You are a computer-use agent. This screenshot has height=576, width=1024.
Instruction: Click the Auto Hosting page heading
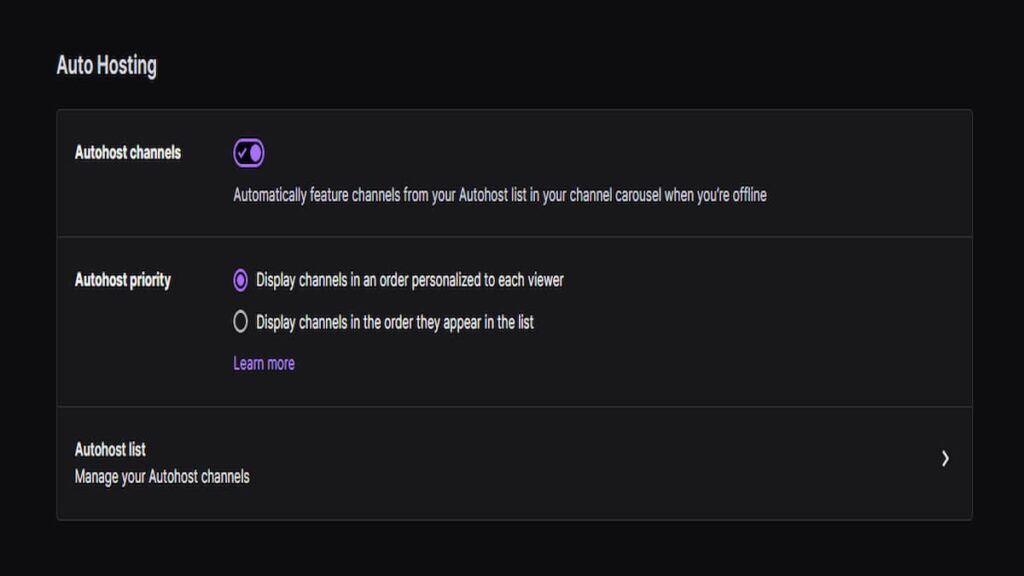106,65
